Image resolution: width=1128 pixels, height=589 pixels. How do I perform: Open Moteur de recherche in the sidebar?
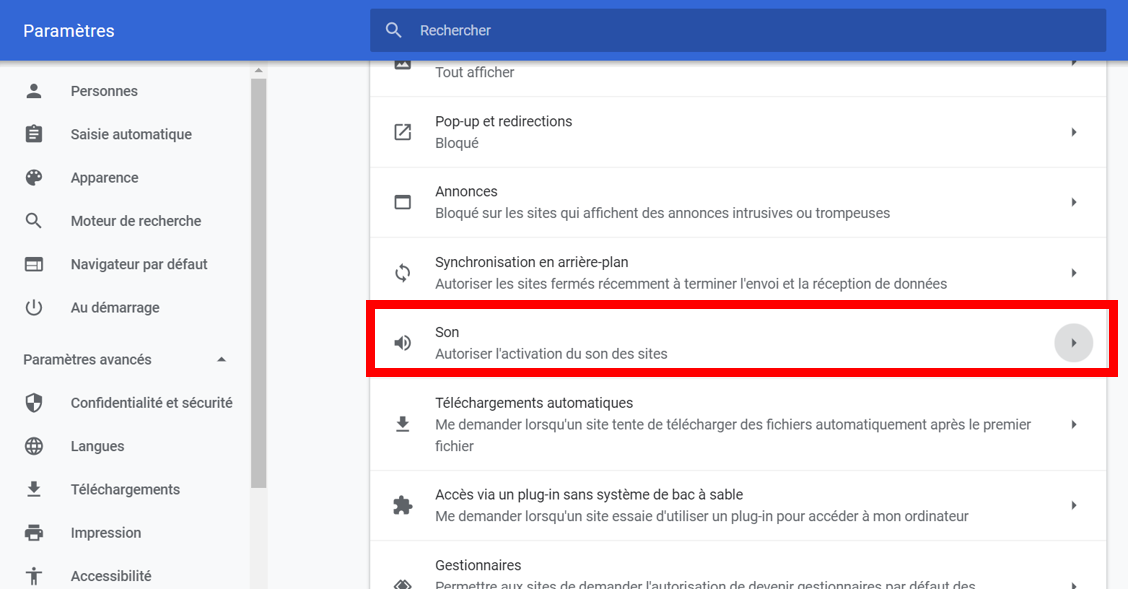tap(136, 221)
